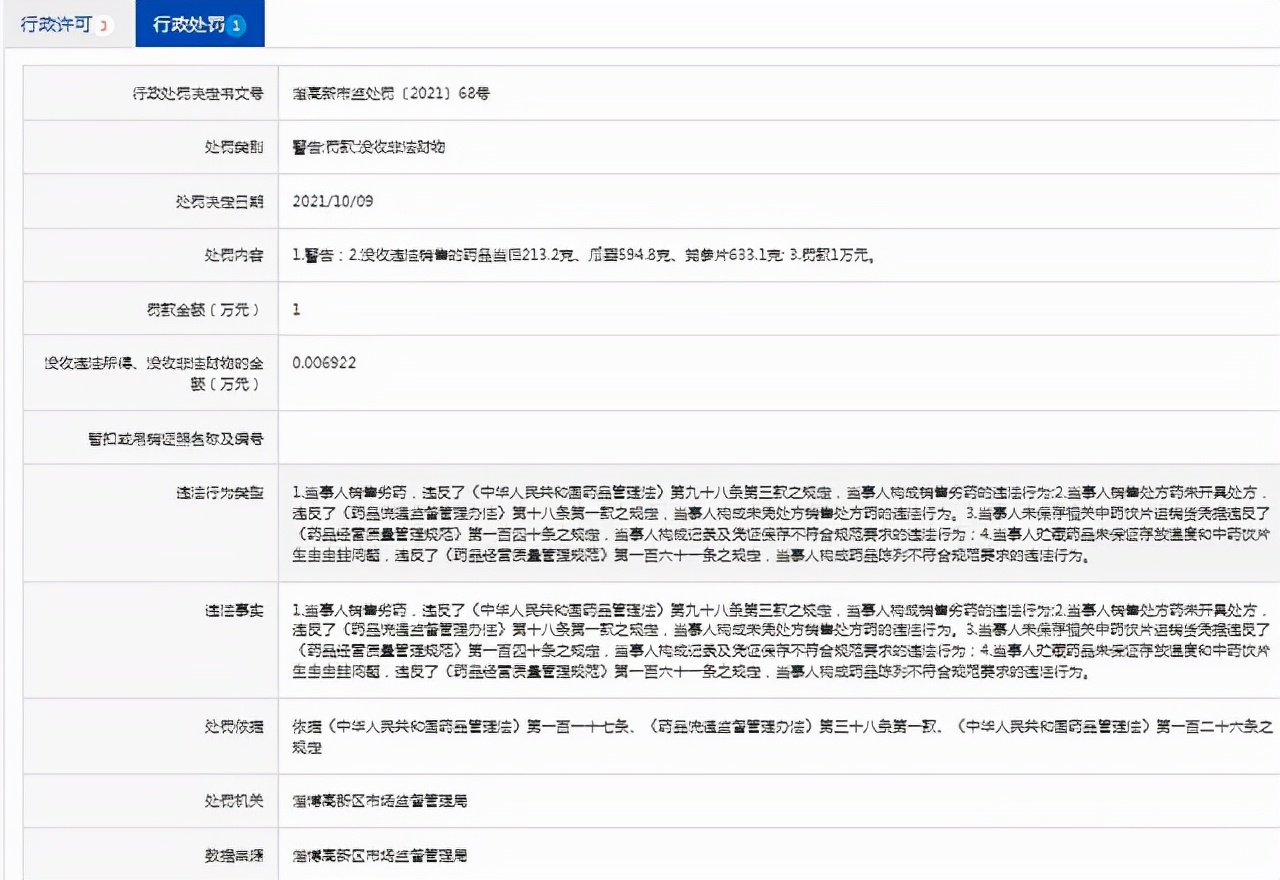Image resolution: width=1280 pixels, height=880 pixels.
Task: Switch to the 行政许可 tab
Action: tap(67, 25)
